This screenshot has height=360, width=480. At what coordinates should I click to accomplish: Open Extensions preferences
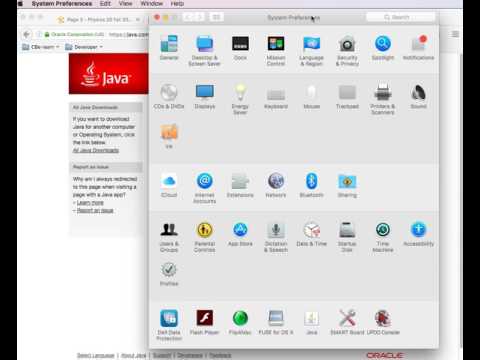[240, 185]
